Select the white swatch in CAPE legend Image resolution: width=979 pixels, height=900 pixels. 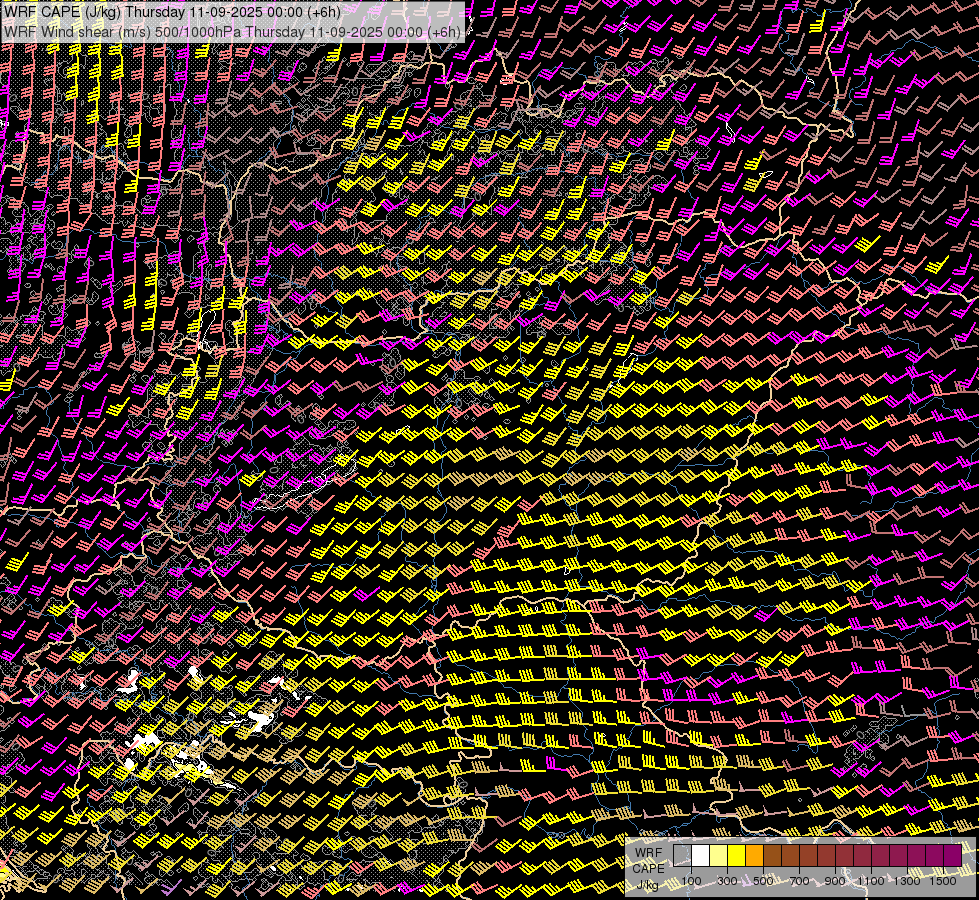pyautogui.click(x=700, y=856)
